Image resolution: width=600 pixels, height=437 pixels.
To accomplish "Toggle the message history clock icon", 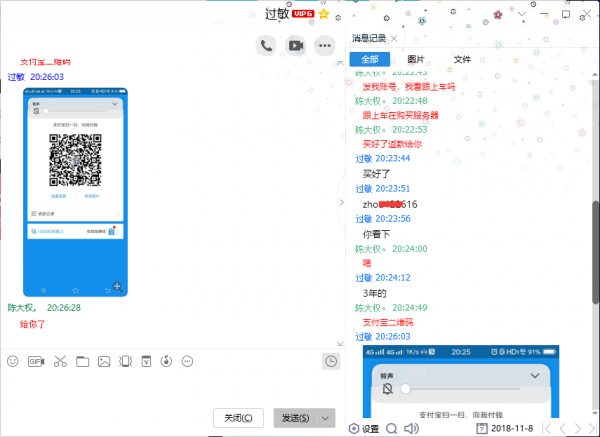I will [x=331, y=361].
